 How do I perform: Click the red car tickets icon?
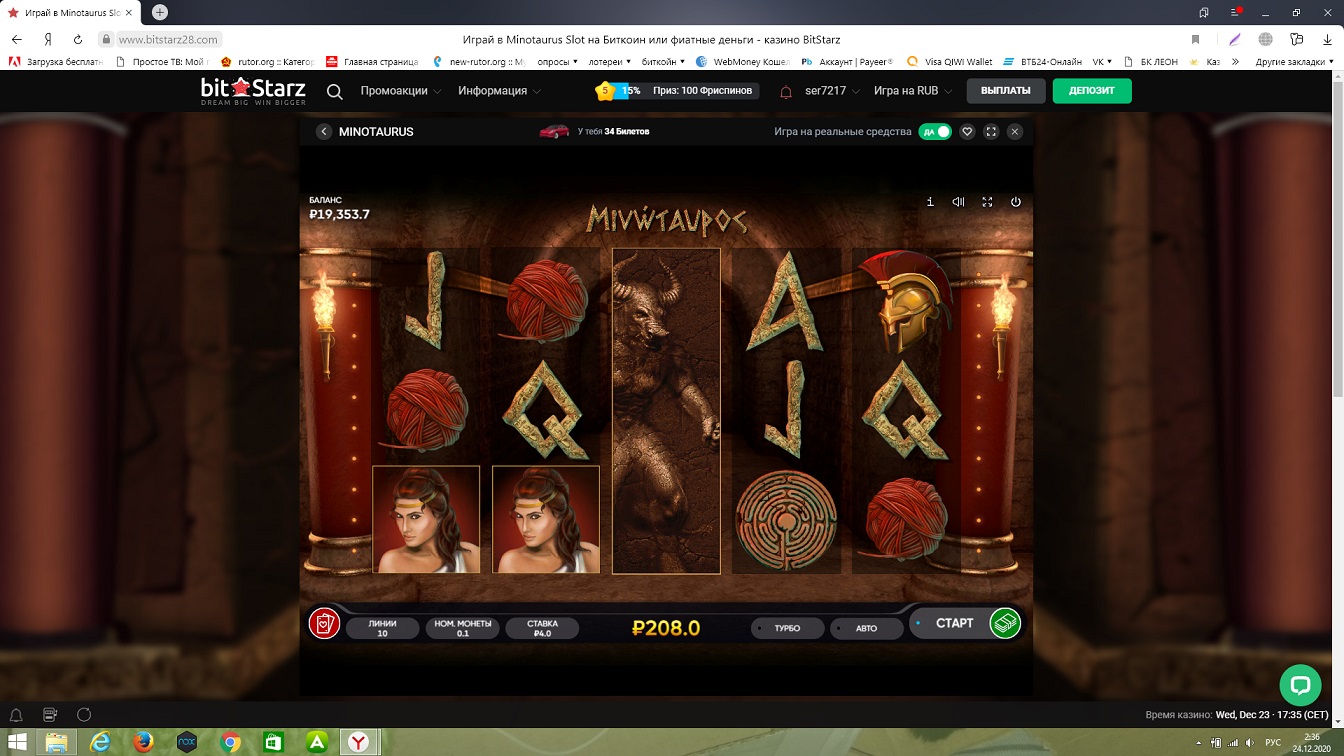click(554, 131)
